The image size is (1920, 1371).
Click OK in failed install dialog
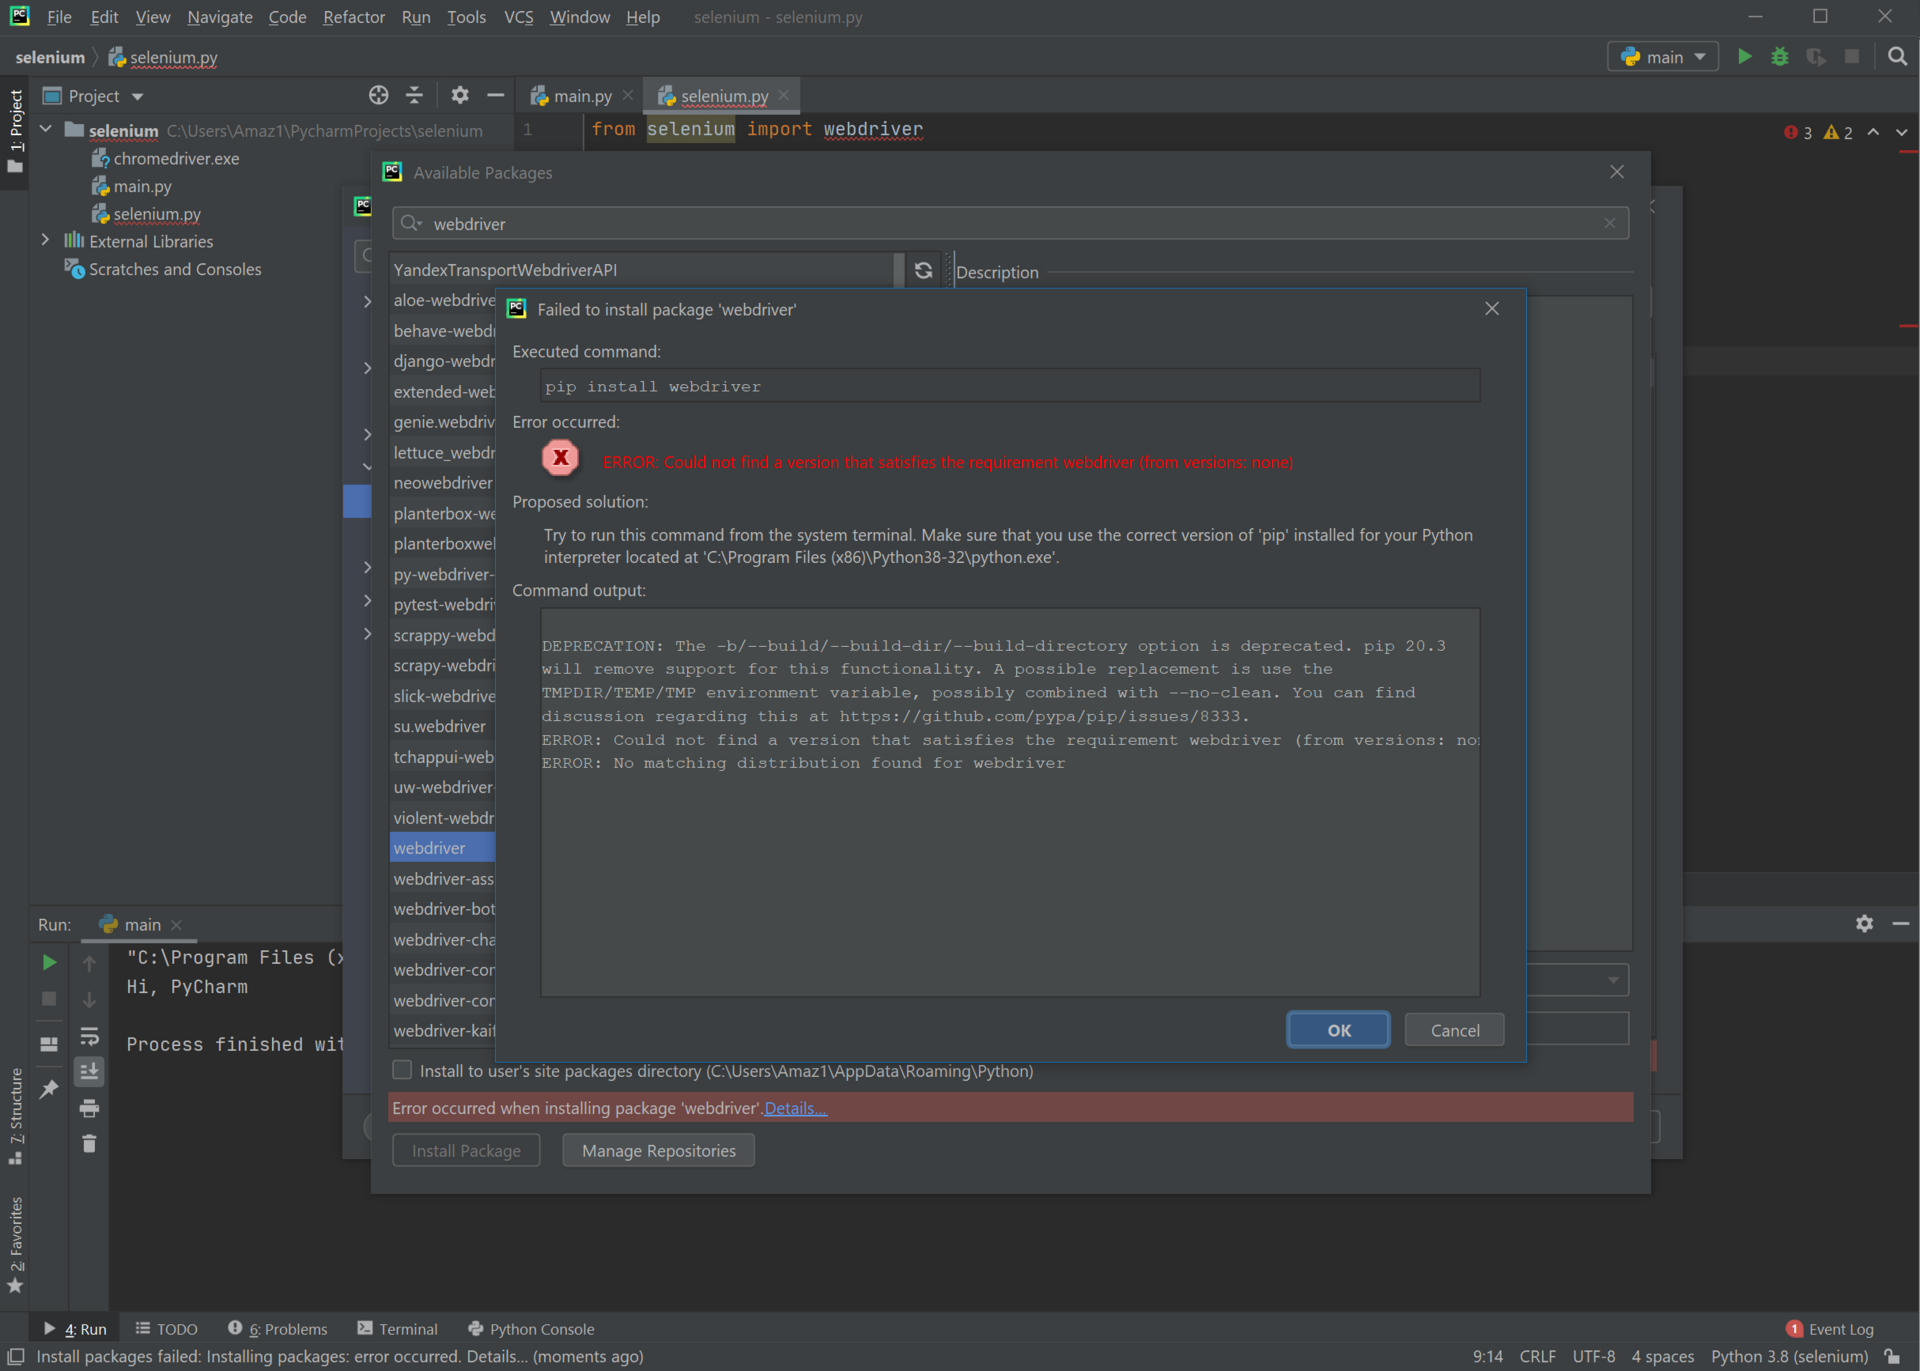[1338, 1030]
